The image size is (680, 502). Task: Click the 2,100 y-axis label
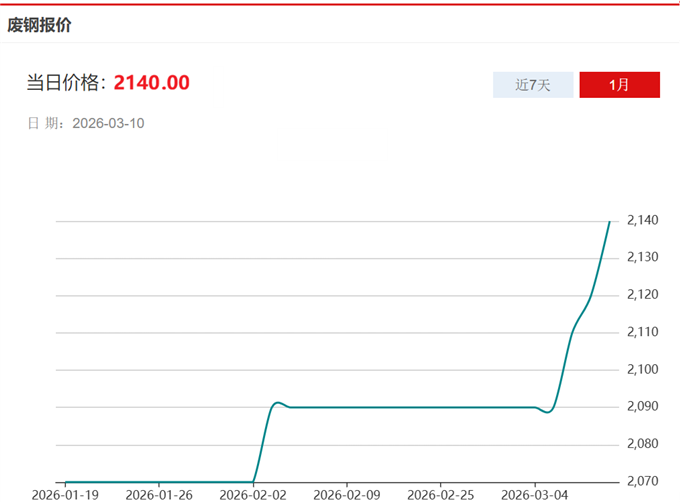click(642, 369)
